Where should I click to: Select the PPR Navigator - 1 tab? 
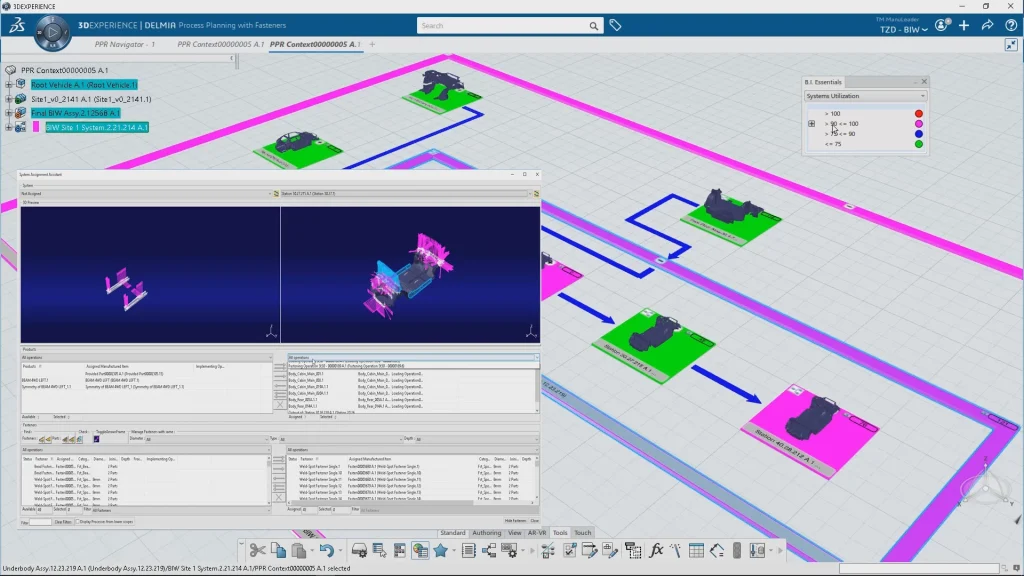point(124,44)
